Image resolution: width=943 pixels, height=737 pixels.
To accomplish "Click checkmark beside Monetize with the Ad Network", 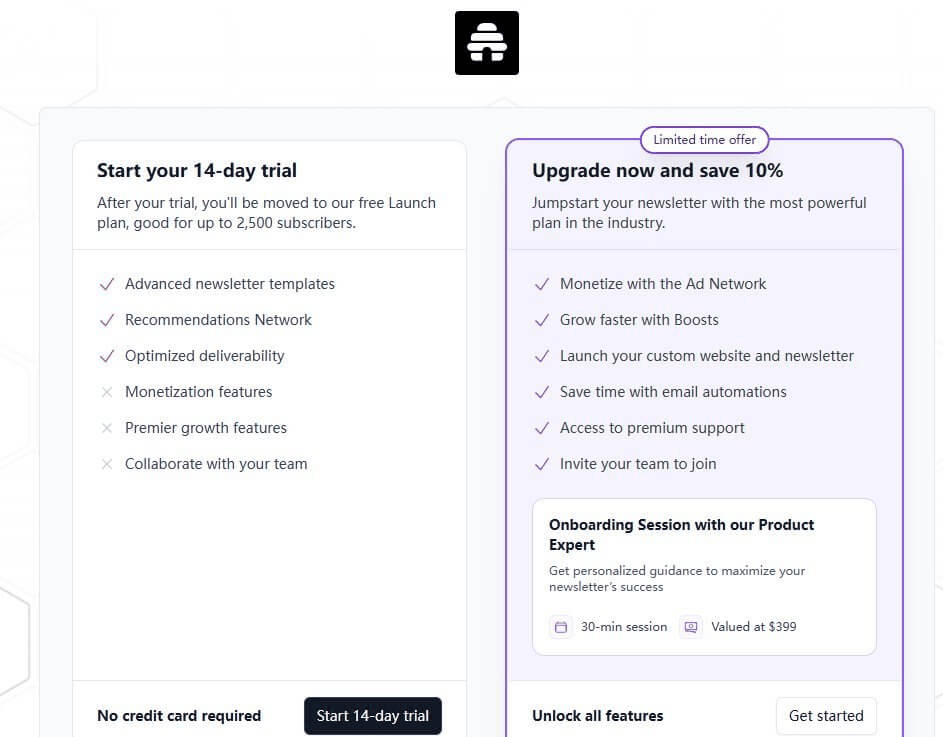I will pos(541,284).
